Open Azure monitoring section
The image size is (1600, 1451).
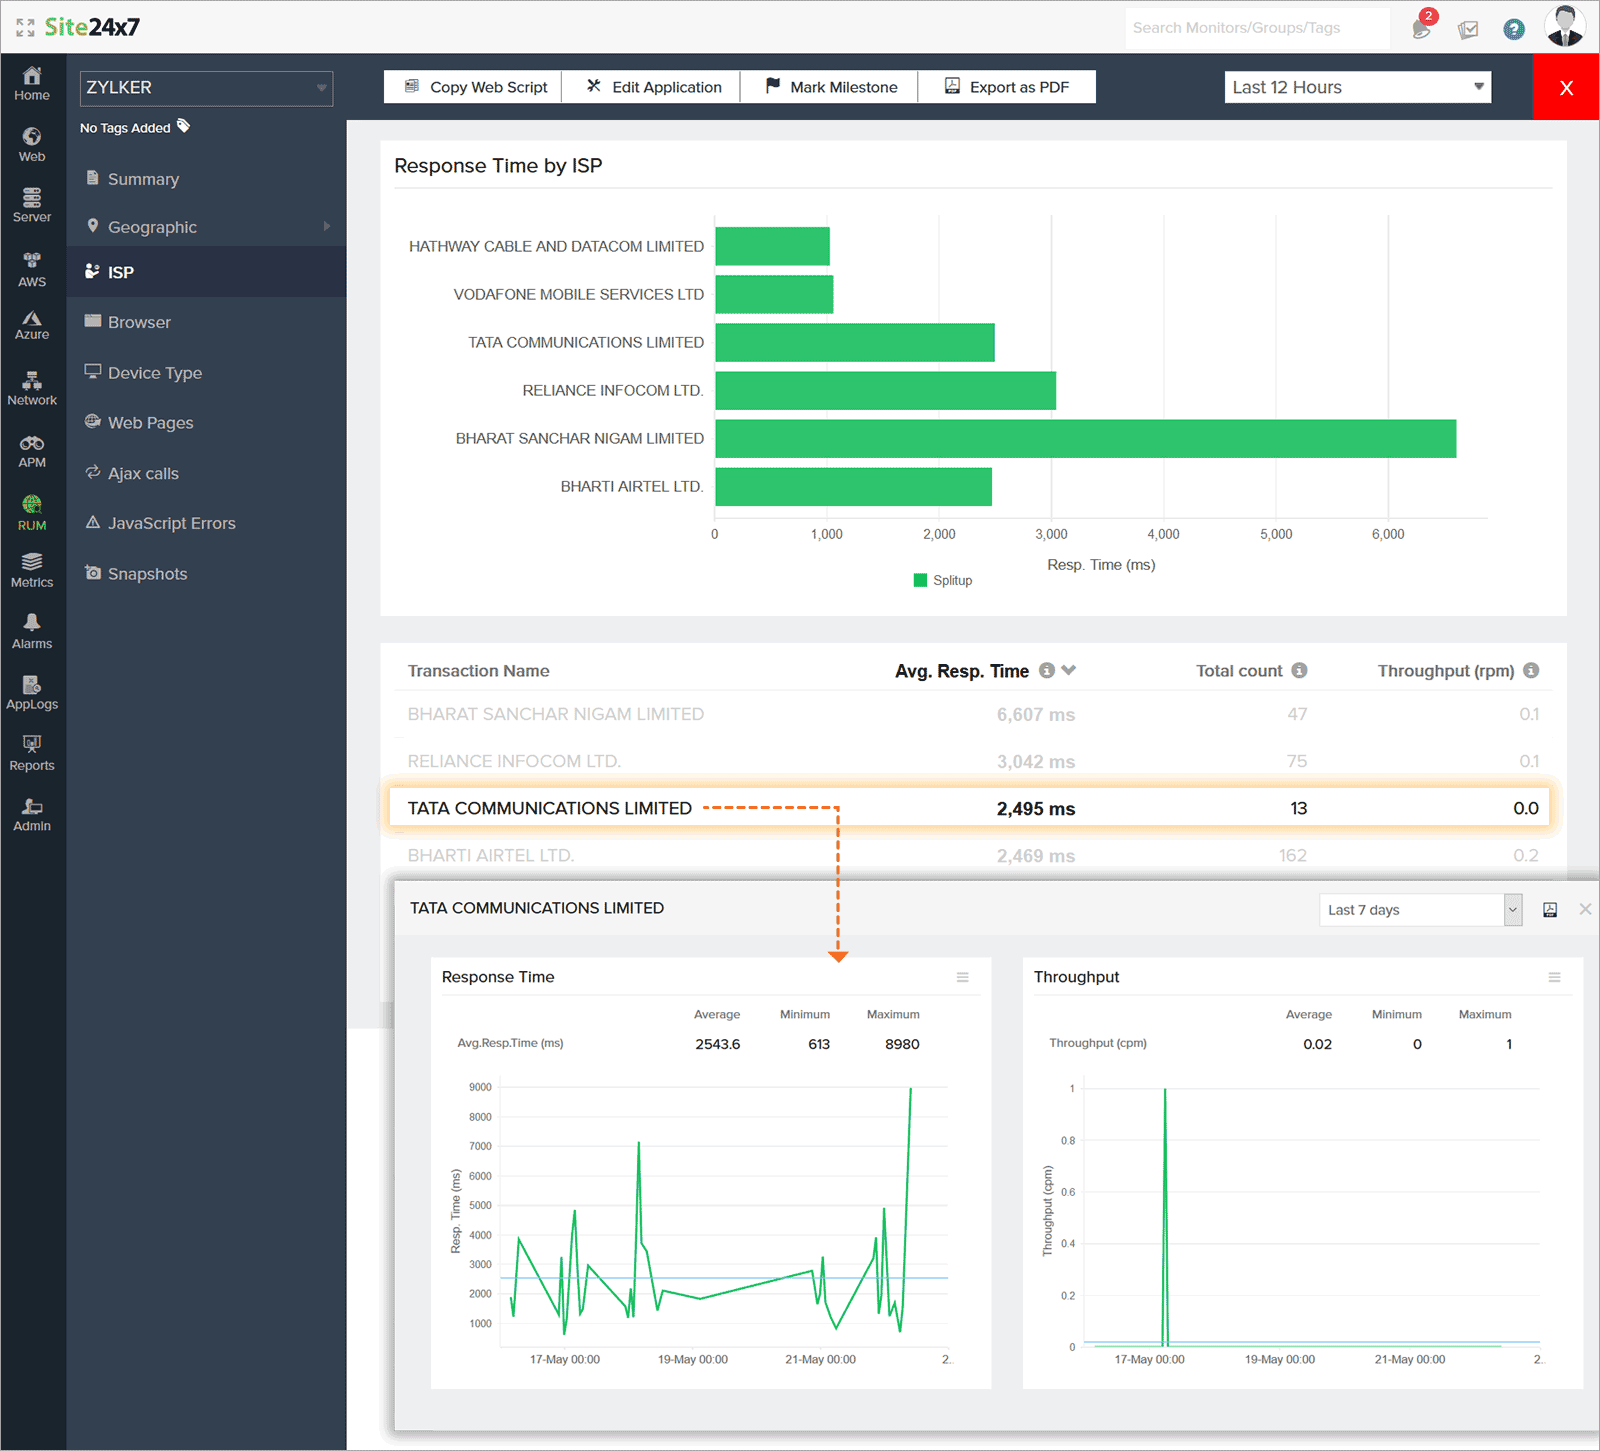(x=32, y=326)
